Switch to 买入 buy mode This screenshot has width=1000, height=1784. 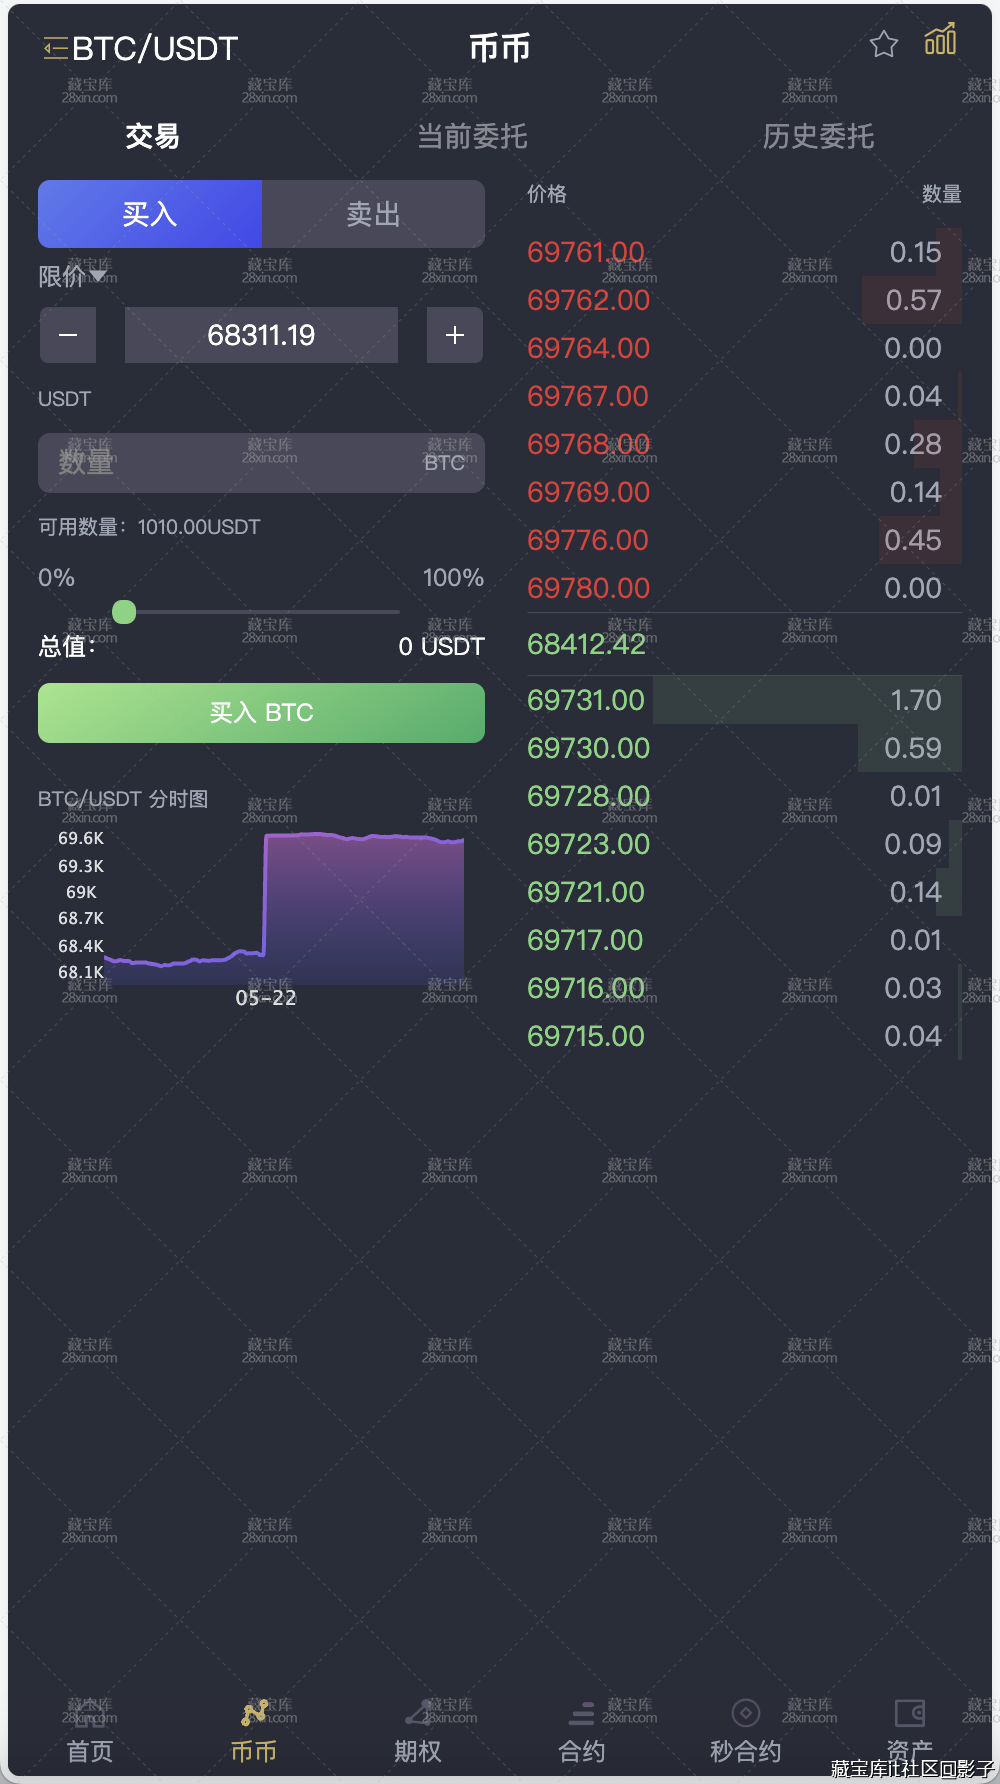150,214
